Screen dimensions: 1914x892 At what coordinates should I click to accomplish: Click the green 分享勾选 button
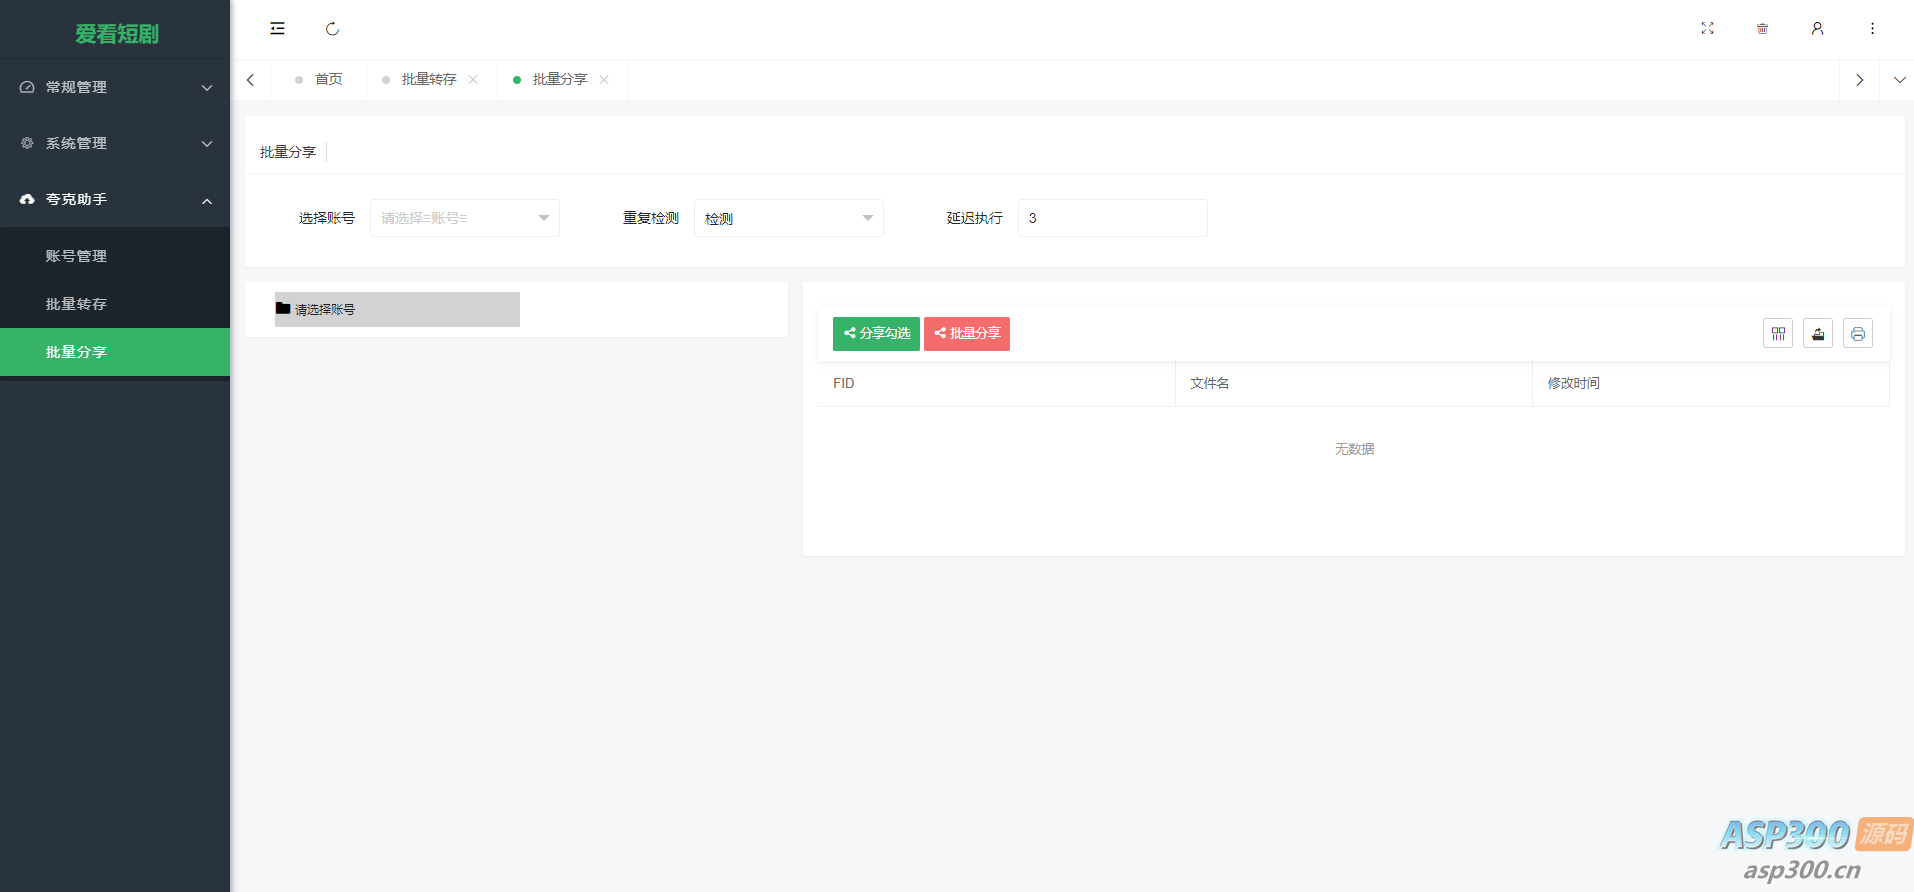[876, 334]
